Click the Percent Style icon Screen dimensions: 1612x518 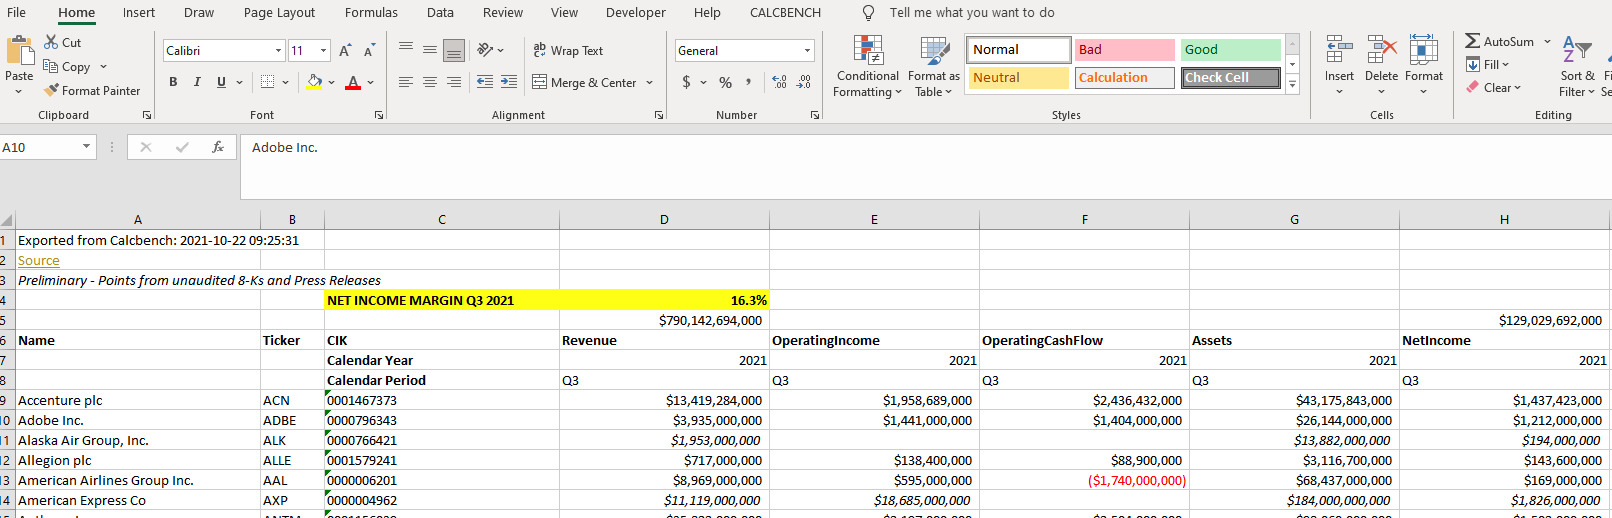pos(725,82)
